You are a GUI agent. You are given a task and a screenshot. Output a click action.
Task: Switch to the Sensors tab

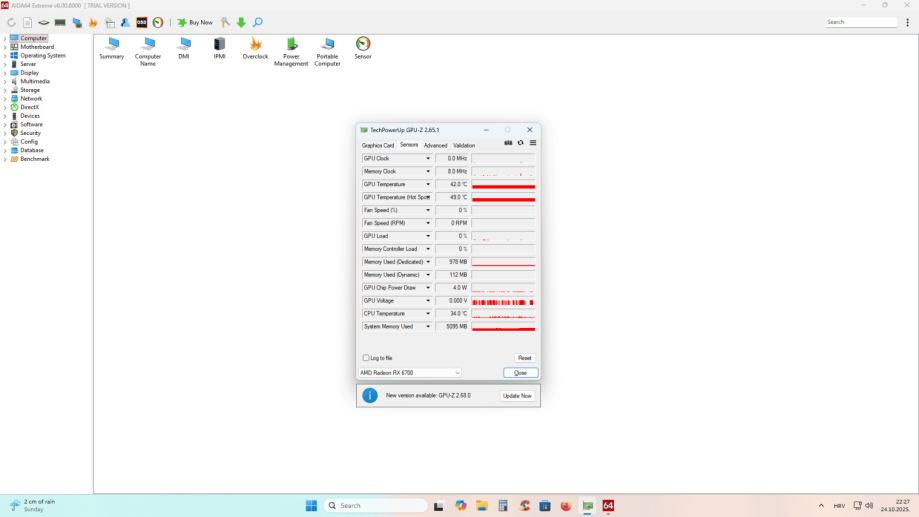tap(409, 145)
